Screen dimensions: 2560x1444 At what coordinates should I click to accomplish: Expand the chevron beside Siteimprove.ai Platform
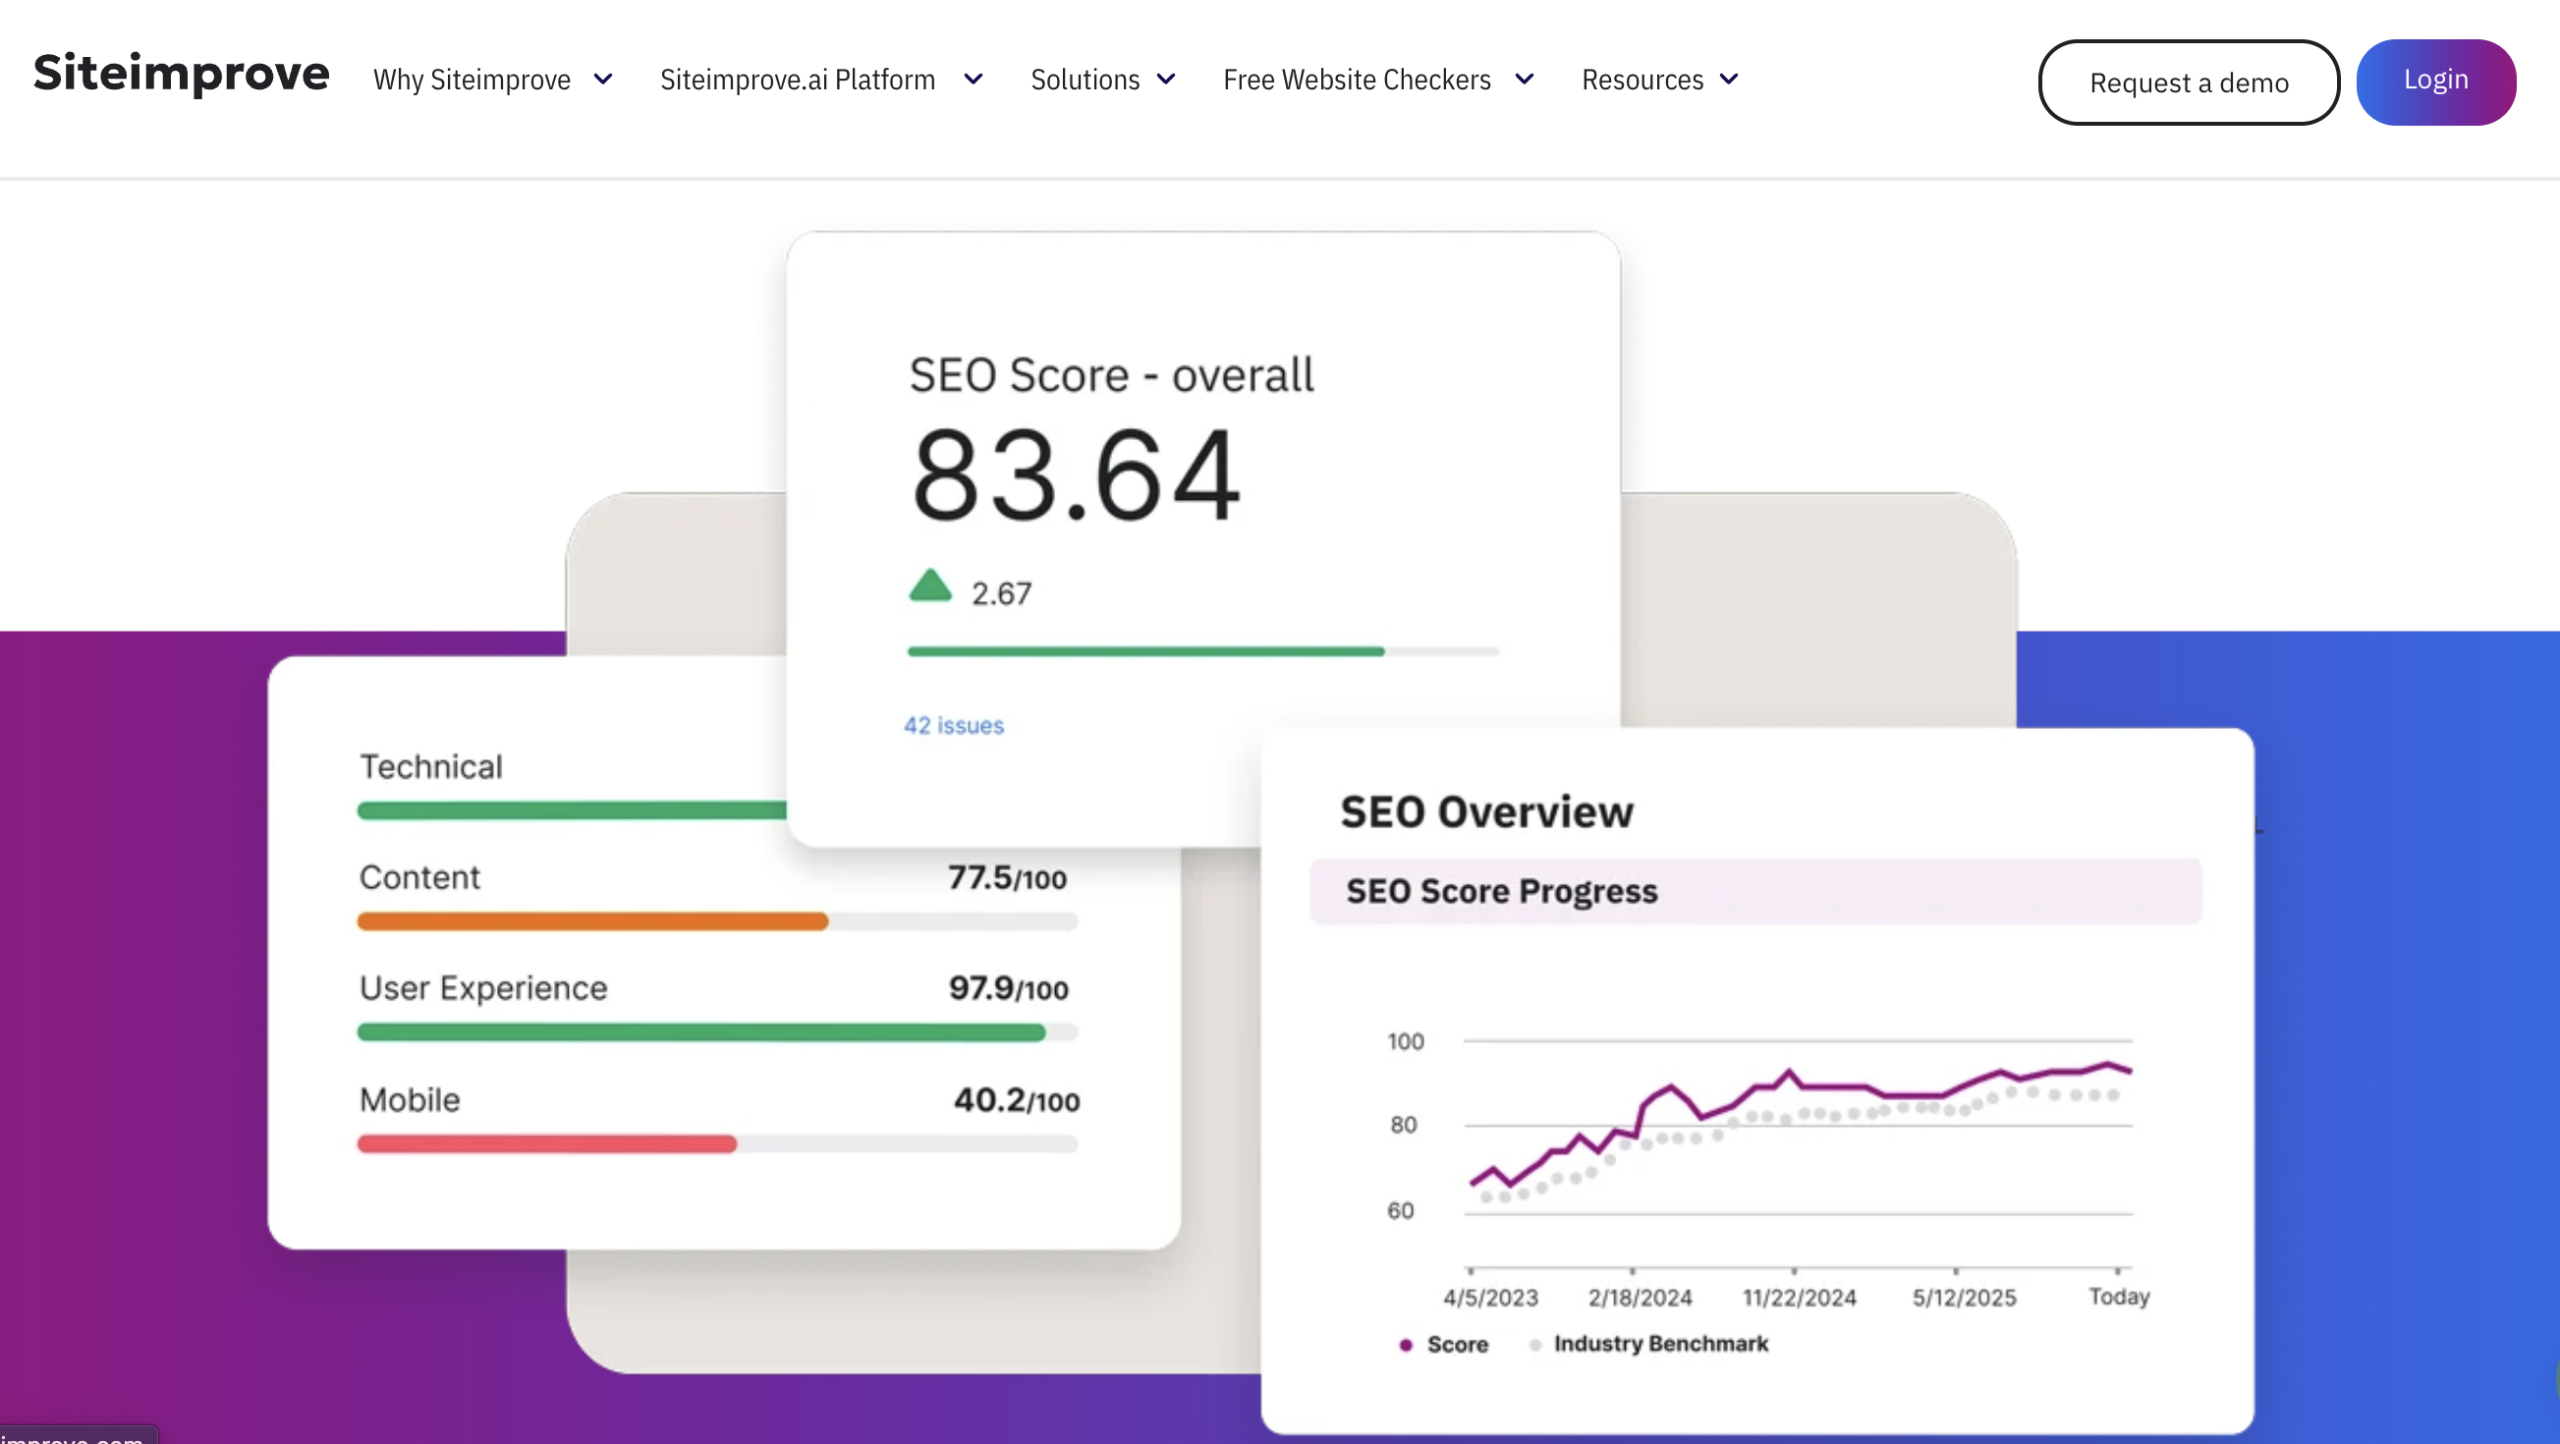tap(973, 79)
